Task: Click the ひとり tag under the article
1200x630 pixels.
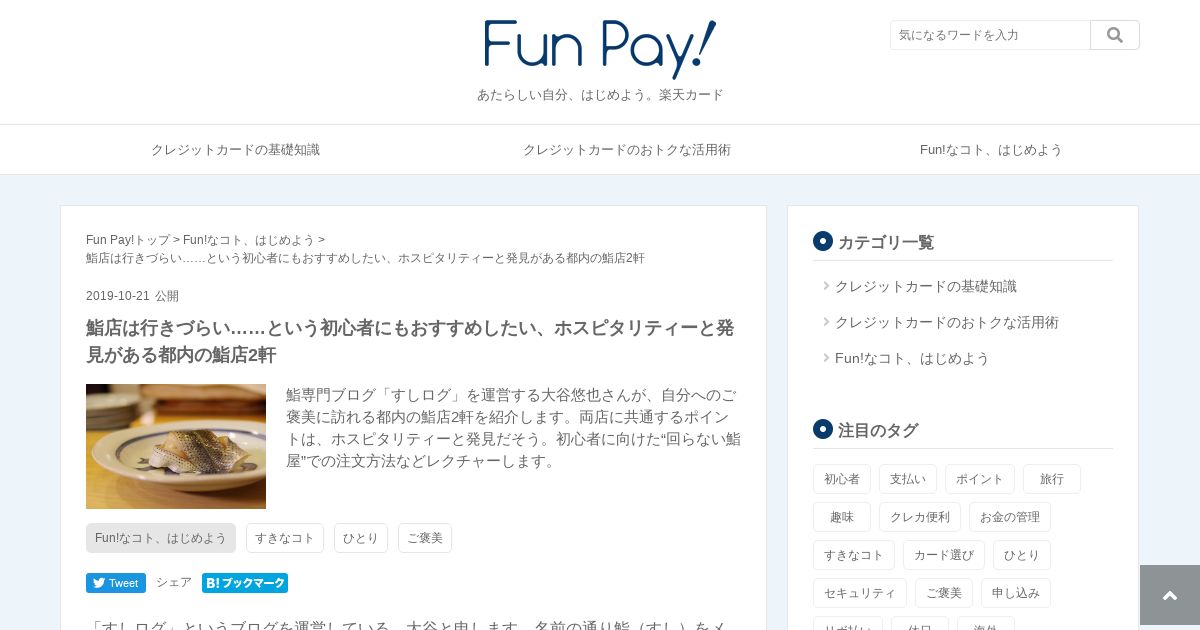Action: coord(361,538)
